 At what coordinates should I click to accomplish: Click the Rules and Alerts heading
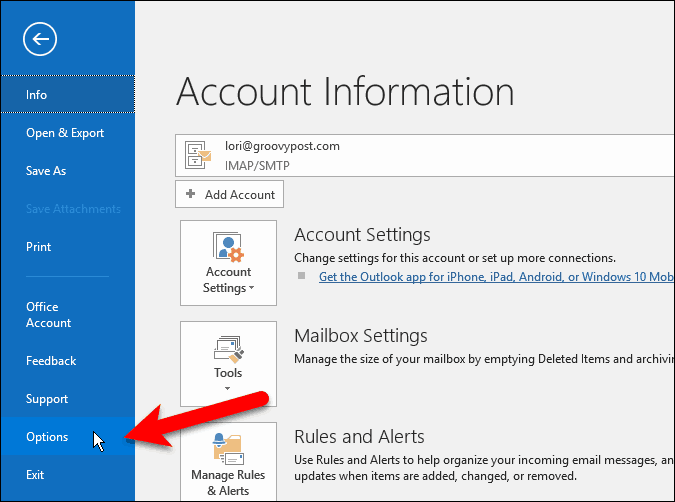click(359, 437)
